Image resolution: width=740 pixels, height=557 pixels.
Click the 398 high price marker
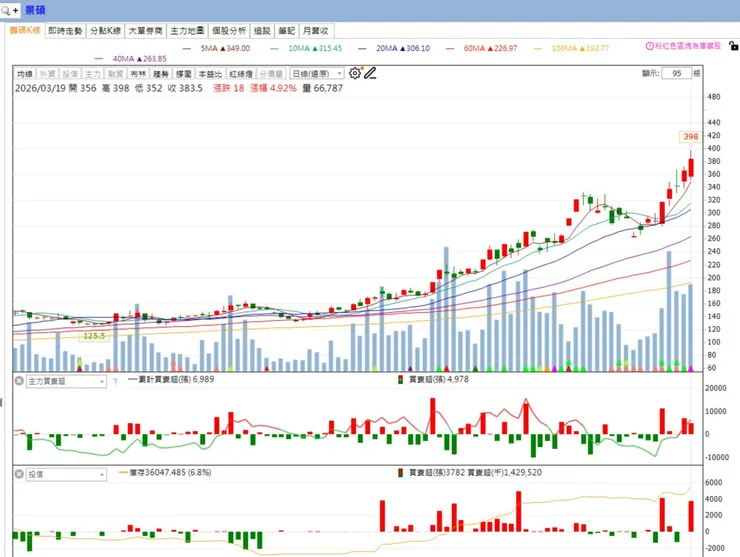[x=691, y=136]
